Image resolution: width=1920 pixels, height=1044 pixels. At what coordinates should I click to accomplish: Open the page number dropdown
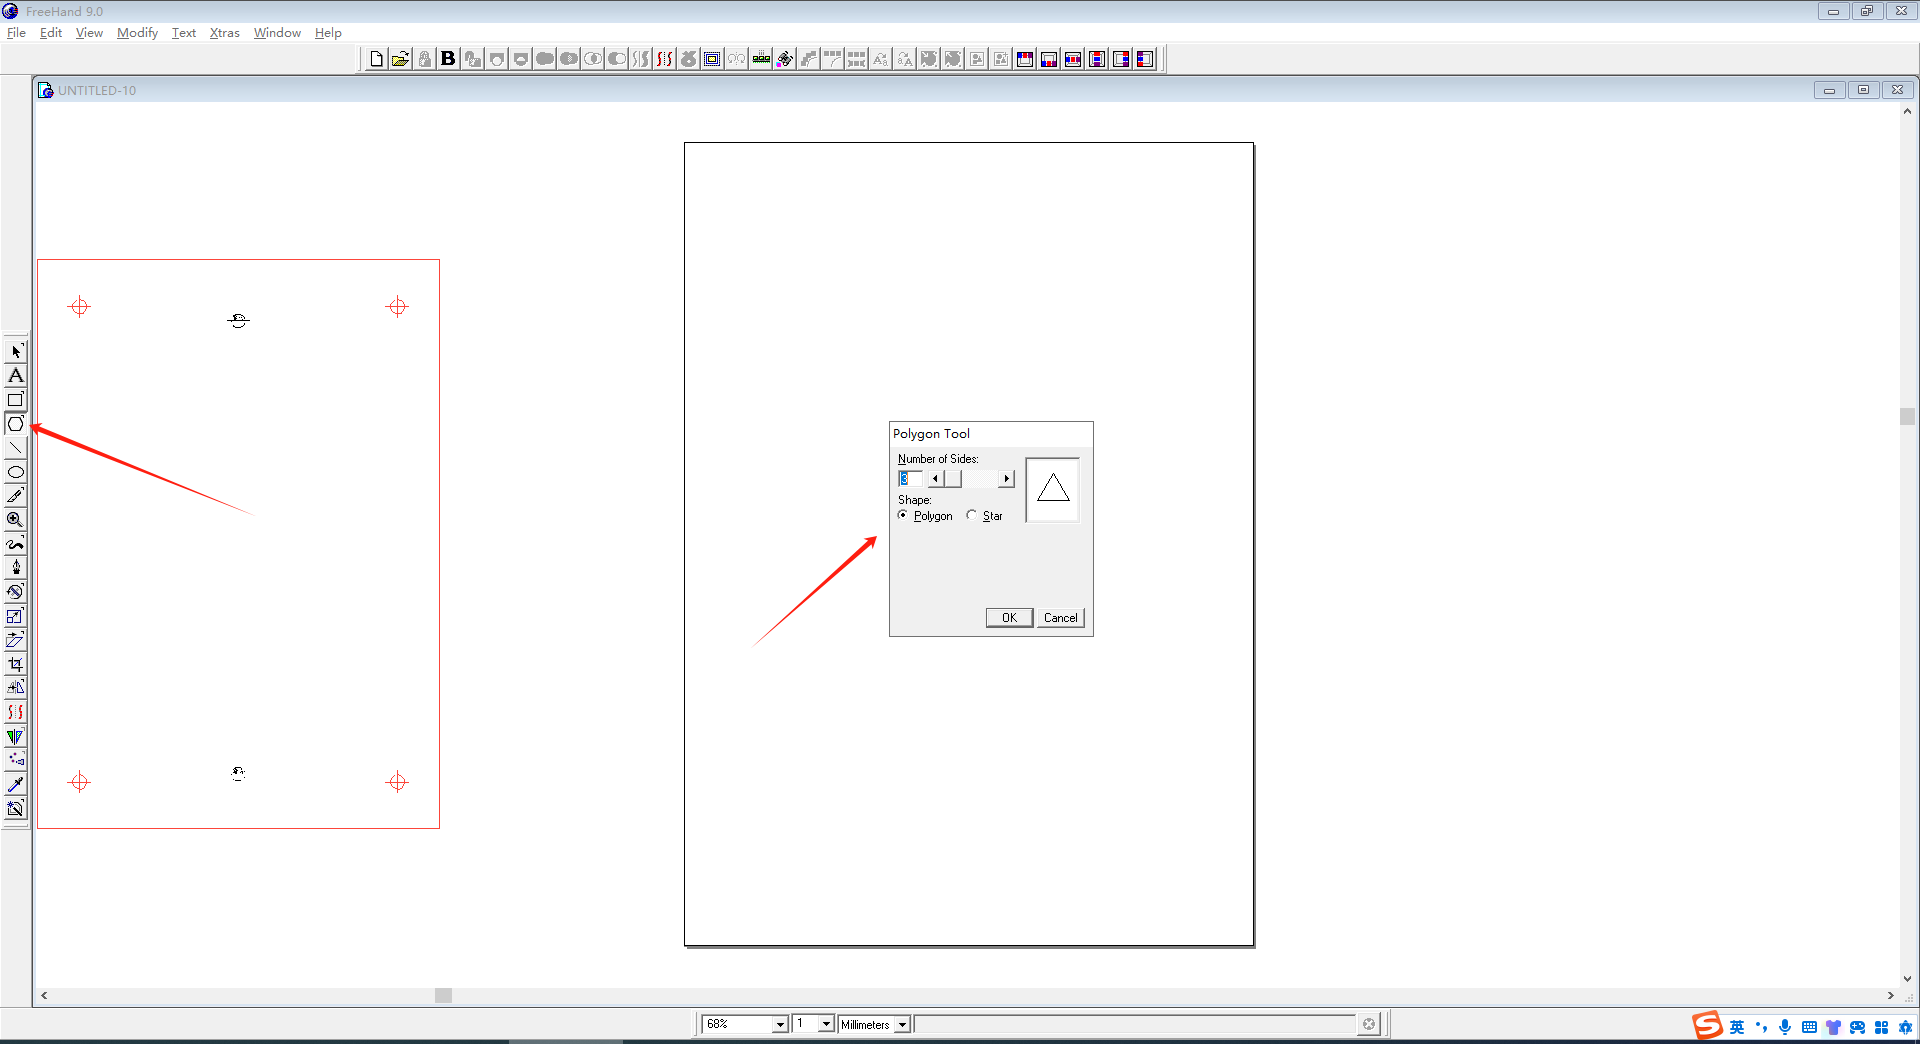[826, 1025]
